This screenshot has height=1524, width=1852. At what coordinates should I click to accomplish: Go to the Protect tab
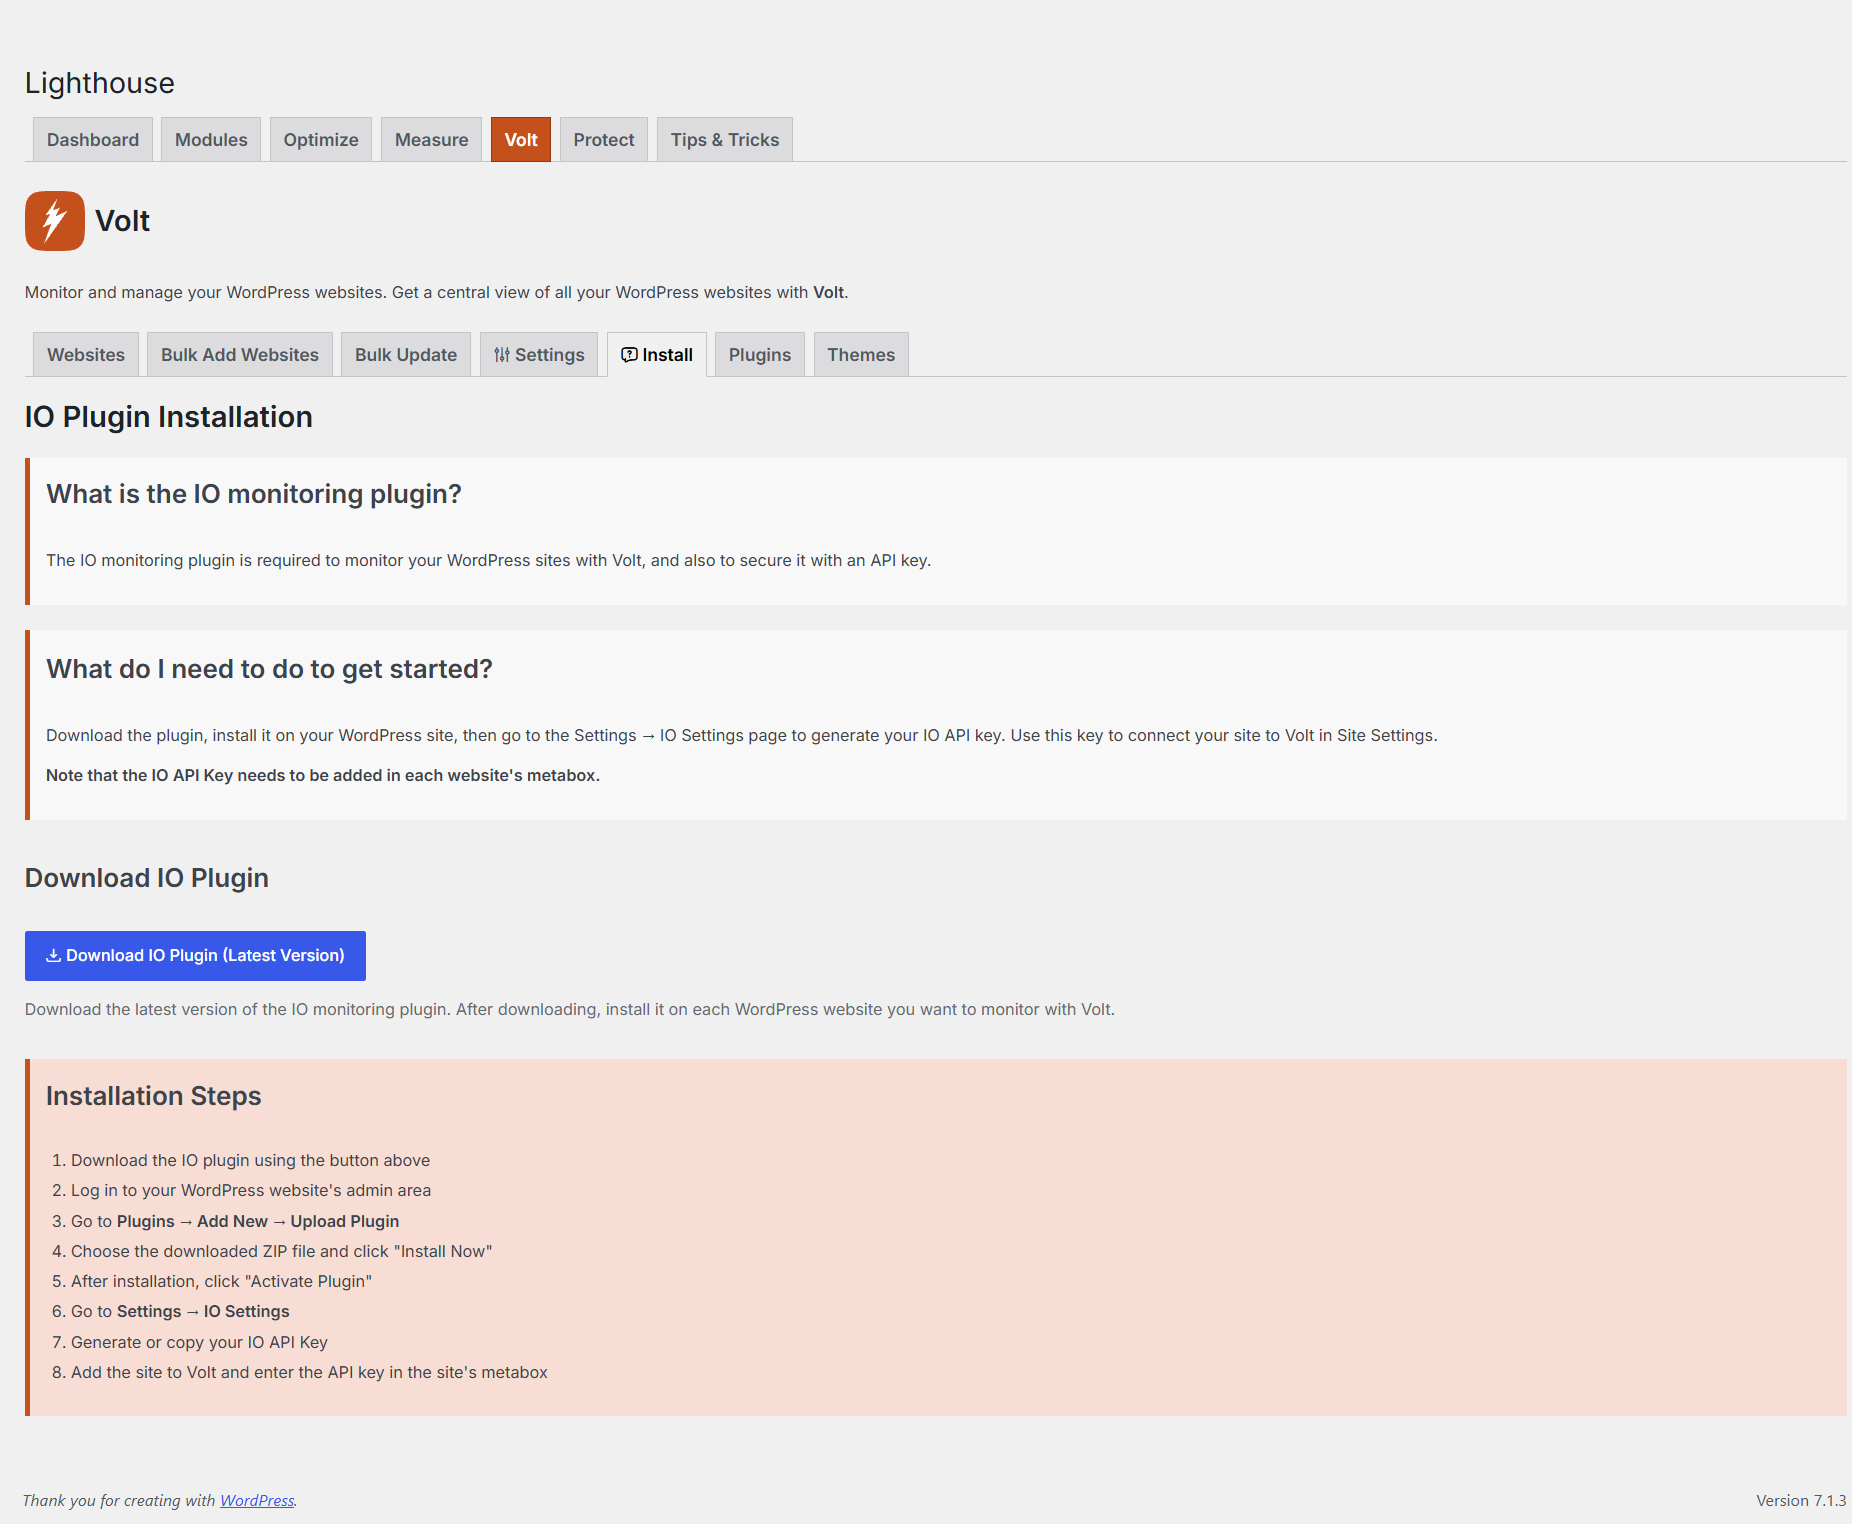(x=604, y=140)
